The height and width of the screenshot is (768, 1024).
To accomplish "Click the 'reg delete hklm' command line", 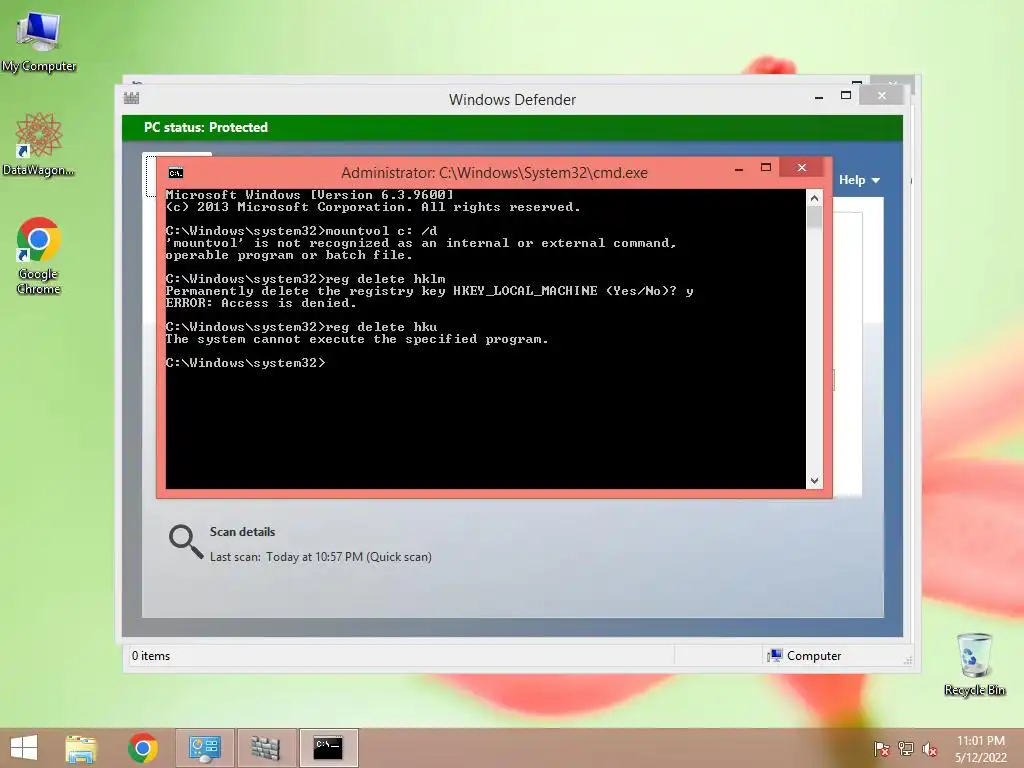I will pos(306,279).
